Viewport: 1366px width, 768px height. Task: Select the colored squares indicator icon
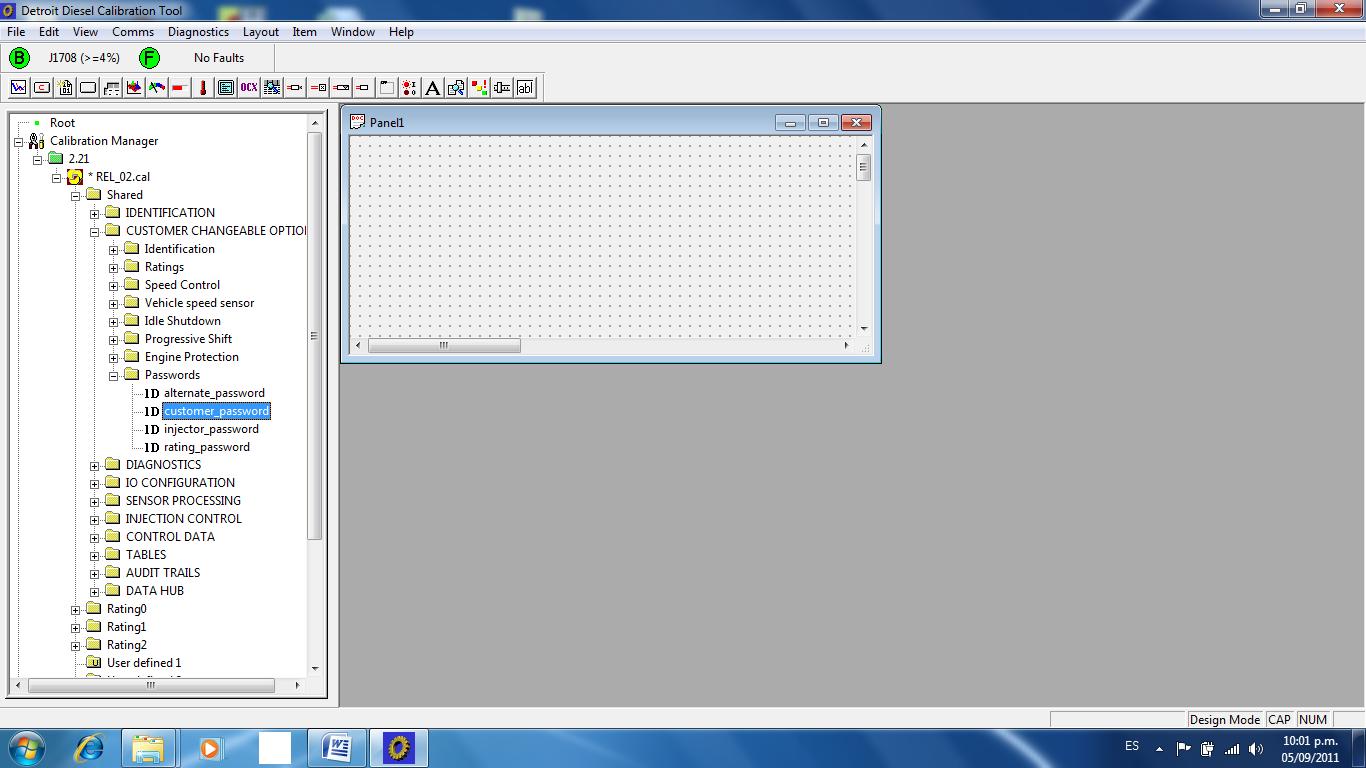[x=479, y=87]
